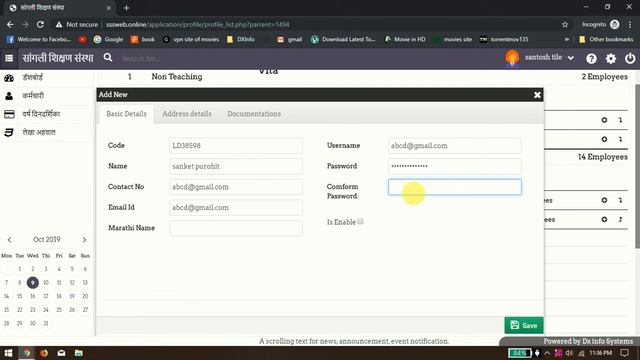Click the search magnifier icon
The height and width of the screenshot is (360, 640).
(x=108, y=58)
